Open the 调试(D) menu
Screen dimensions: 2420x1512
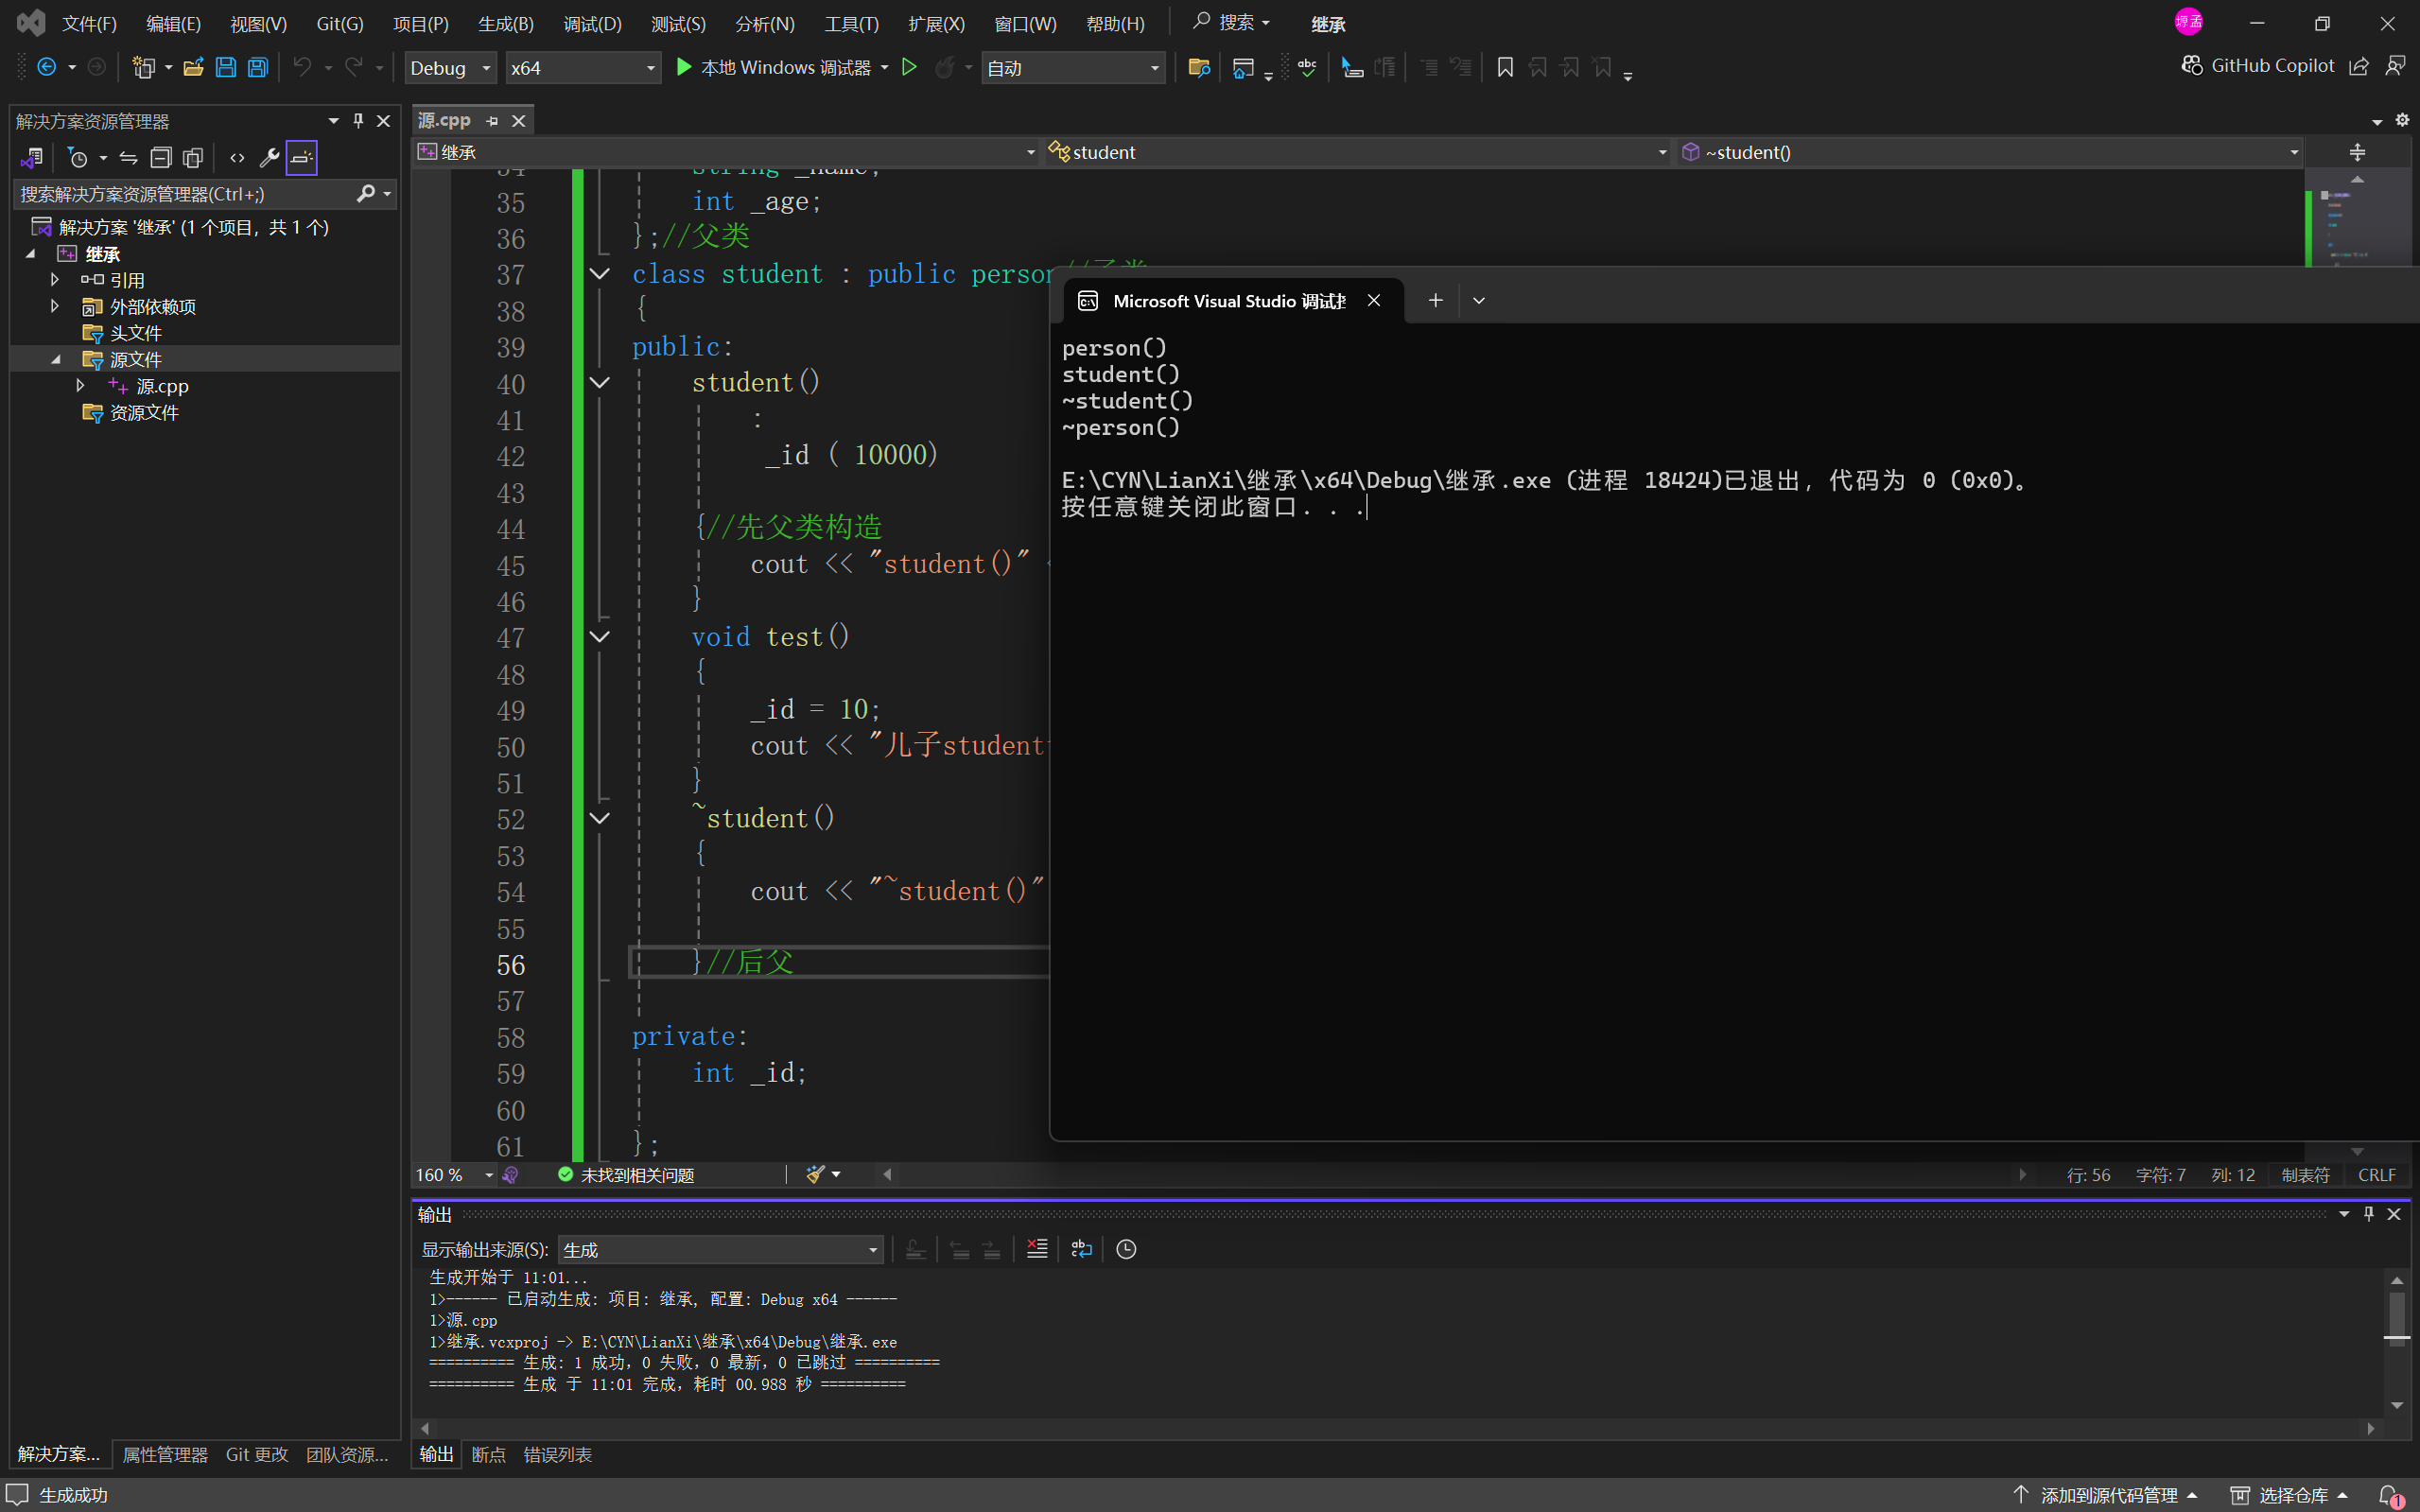tap(591, 24)
